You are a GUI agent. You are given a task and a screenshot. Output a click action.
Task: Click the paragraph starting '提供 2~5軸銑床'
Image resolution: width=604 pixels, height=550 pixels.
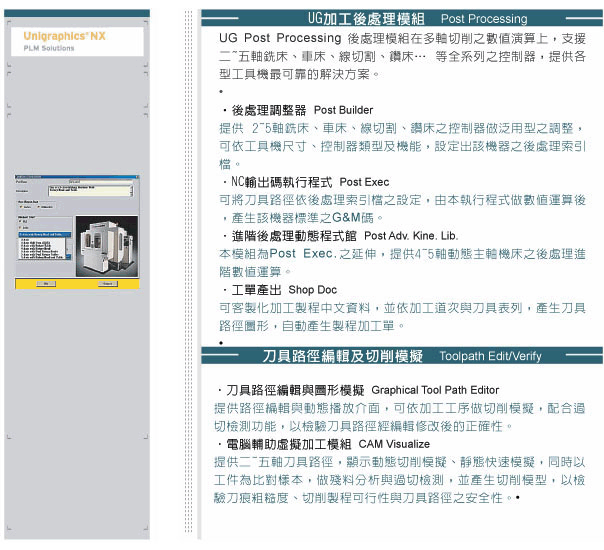click(x=402, y=146)
